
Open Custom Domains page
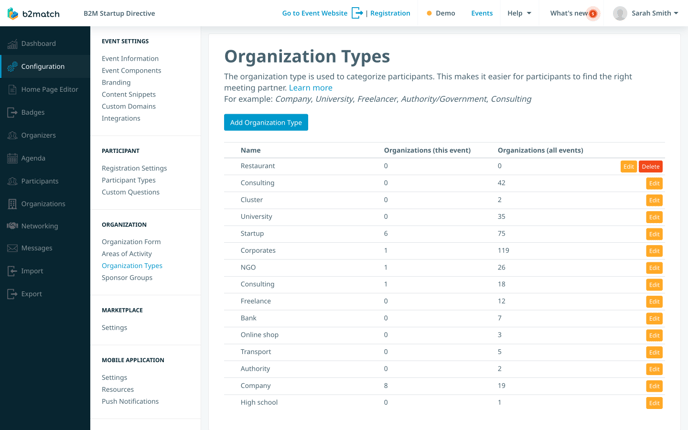[x=129, y=106]
